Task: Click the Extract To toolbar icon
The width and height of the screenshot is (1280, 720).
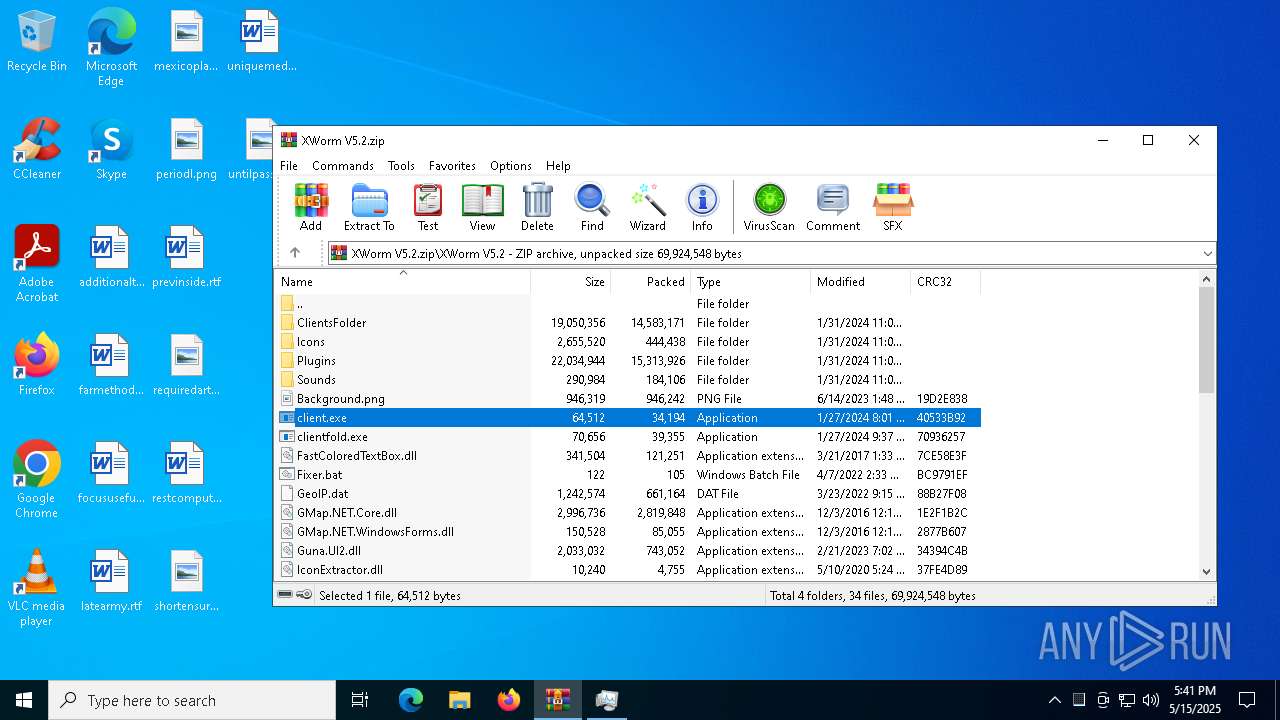Action: (x=369, y=208)
